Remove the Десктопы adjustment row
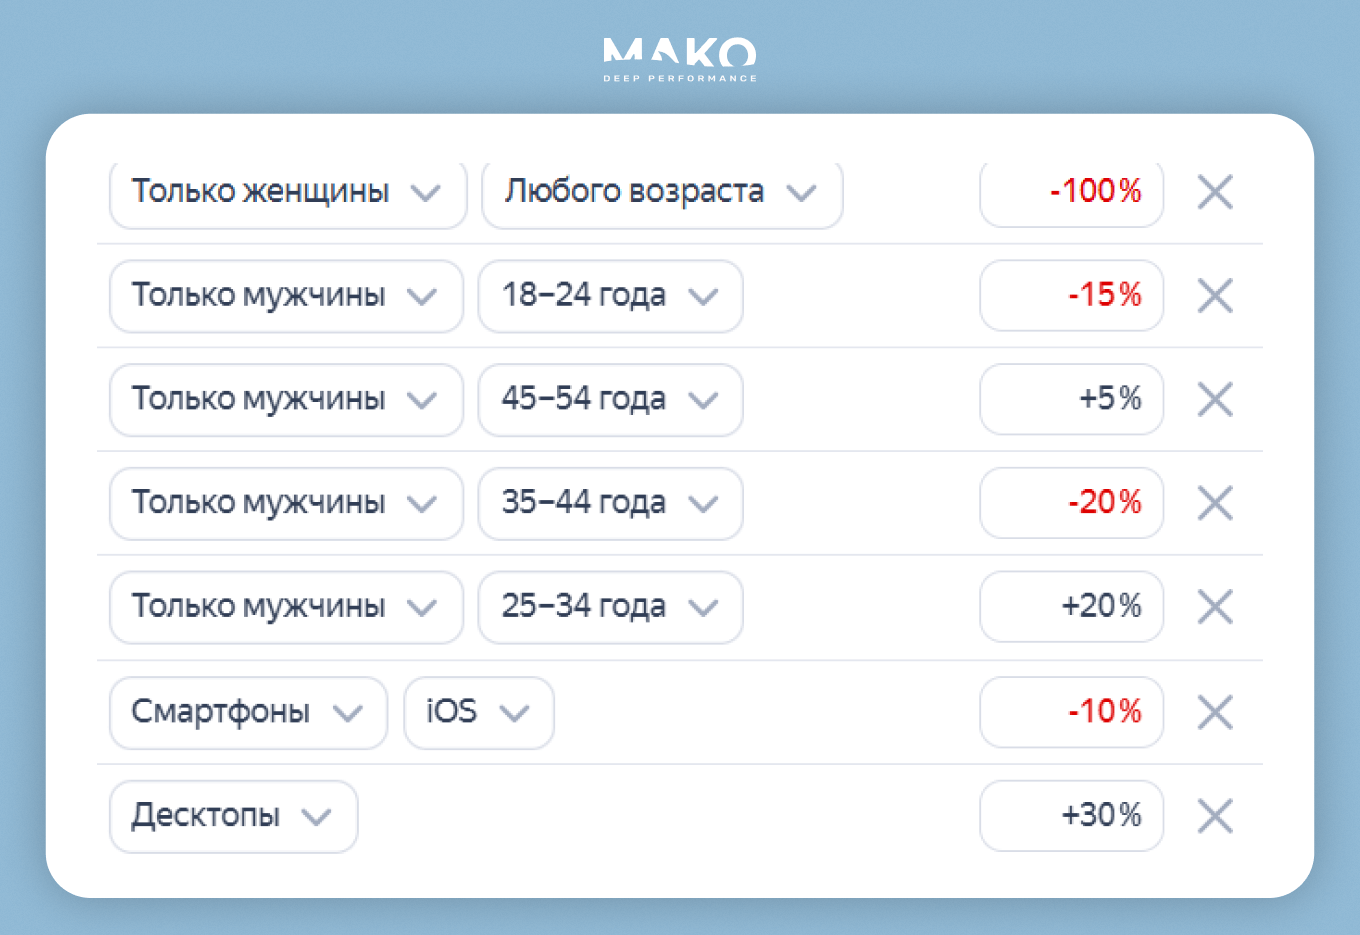This screenshot has width=1360, height=935. pos(1215,816)
